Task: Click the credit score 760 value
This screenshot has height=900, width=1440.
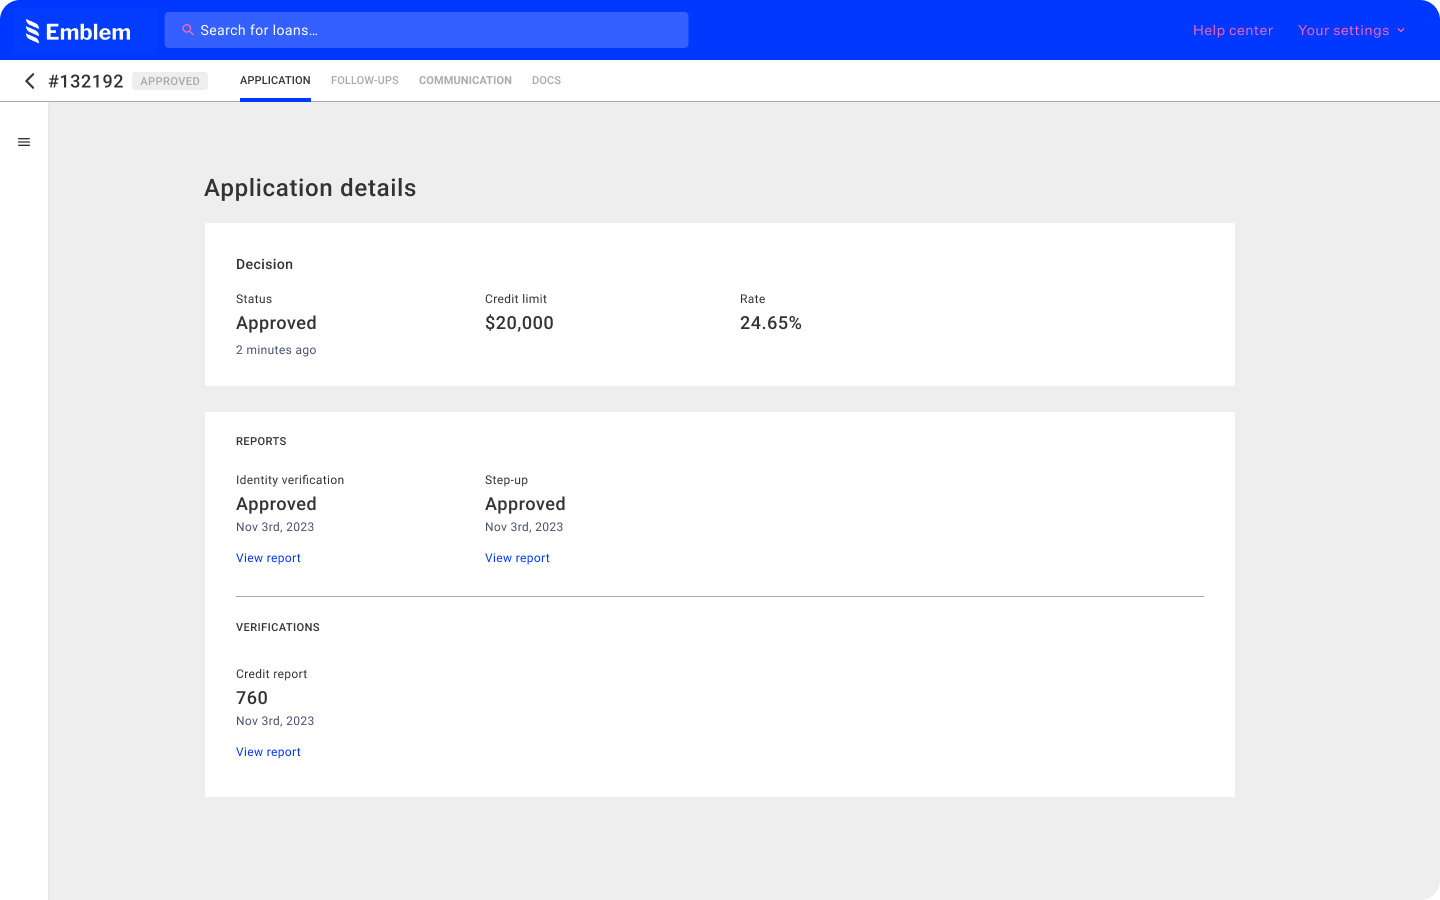Action: pyautogui.click(x=252, y=697)
